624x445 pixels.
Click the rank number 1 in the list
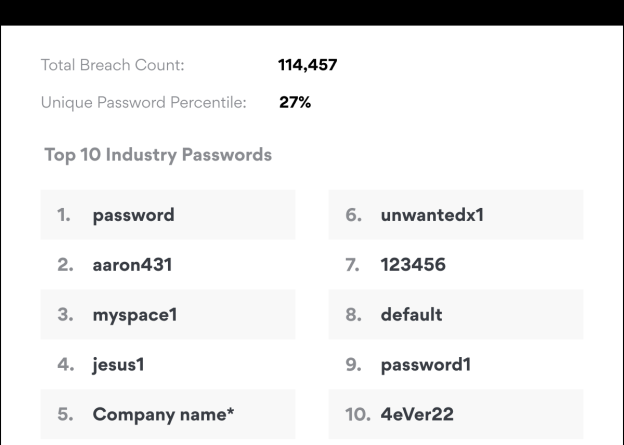tap(63, 215)
